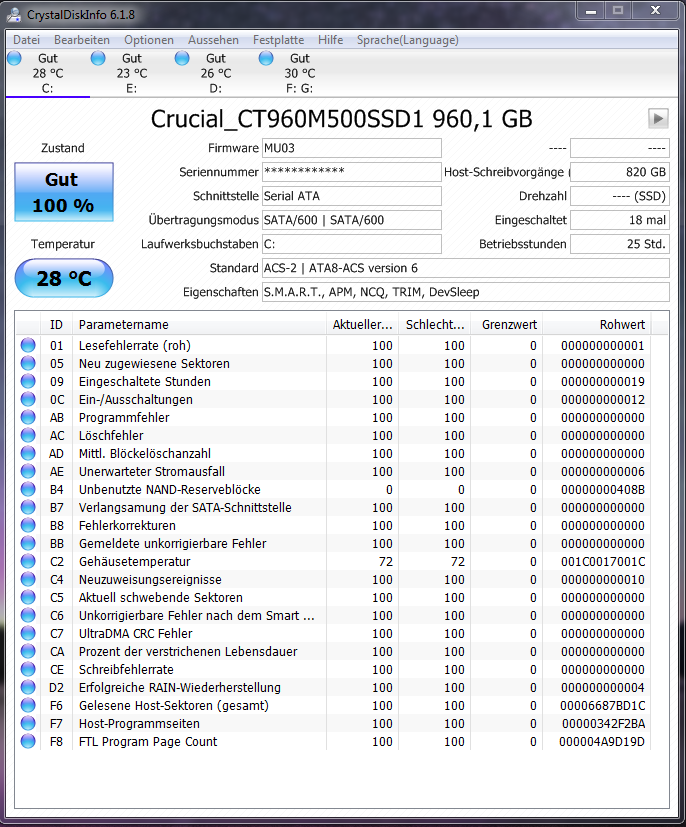Click status icon of Fehlerkorrekturen row
Image resolution: width=686 pixels, height=827 pixels.
click(28, 525)
